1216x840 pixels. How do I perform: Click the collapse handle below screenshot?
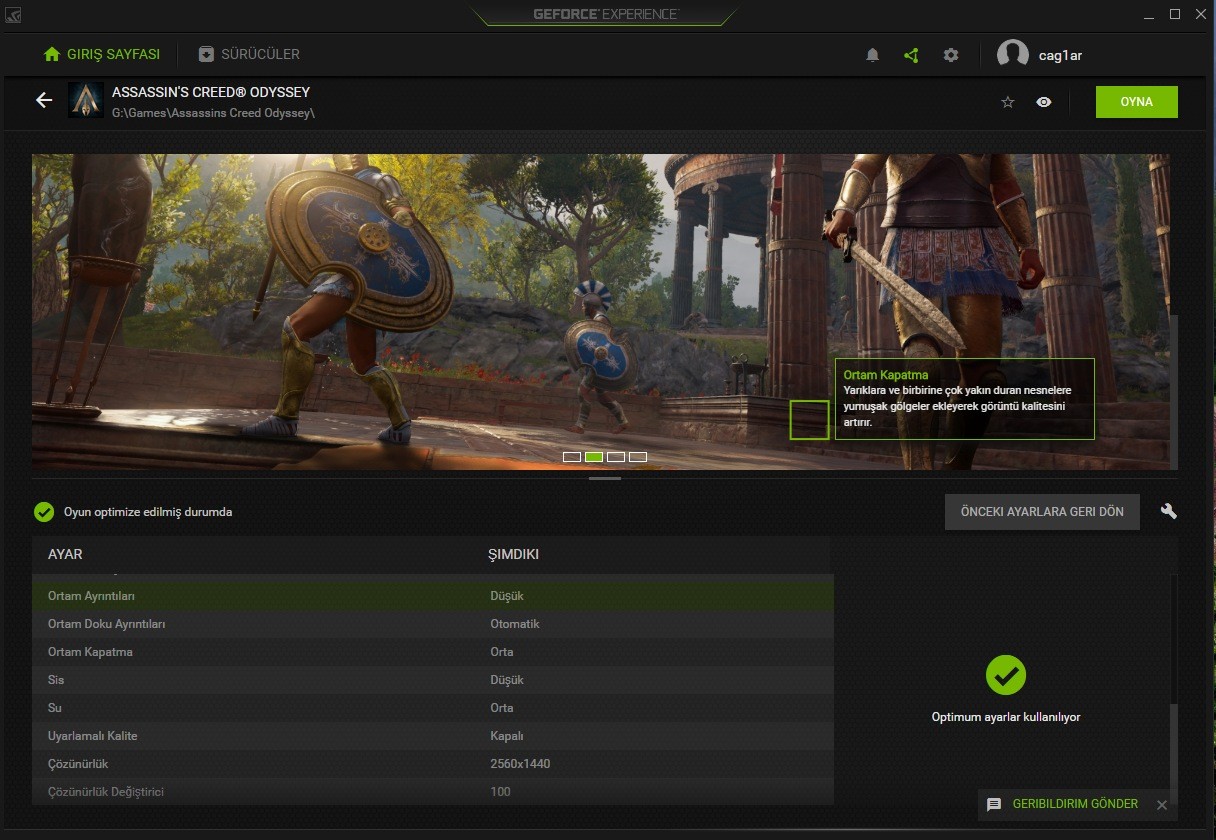(x=605, y=478)
